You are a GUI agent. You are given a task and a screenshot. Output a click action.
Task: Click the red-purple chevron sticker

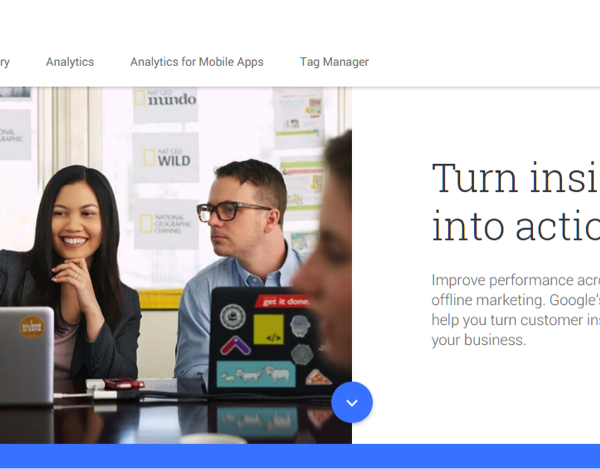(x=235, y=345)
